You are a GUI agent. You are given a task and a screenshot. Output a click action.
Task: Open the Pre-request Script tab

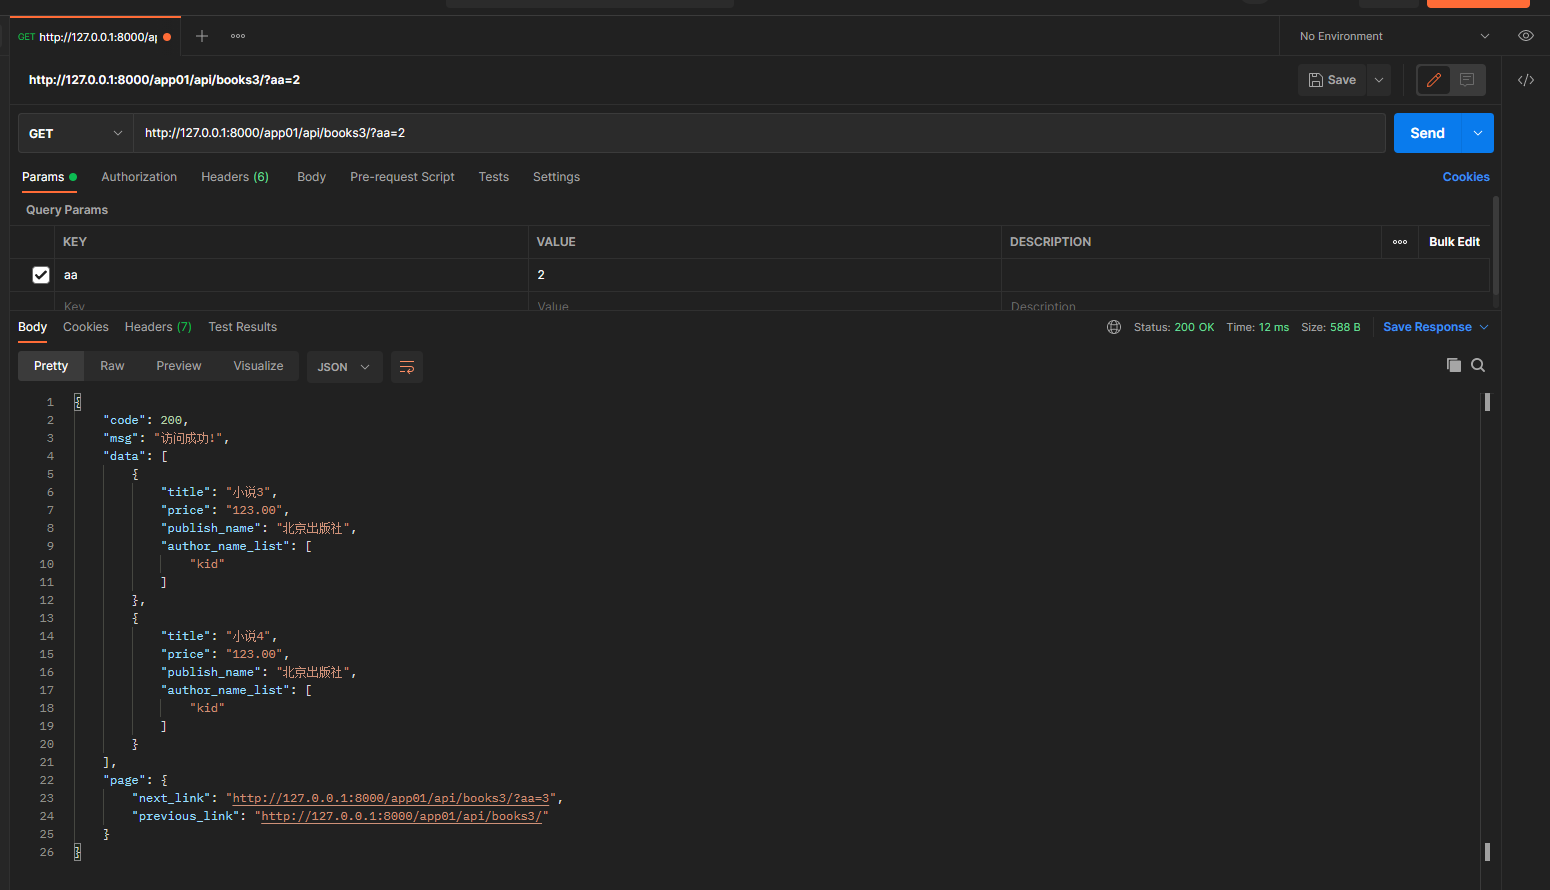(402, 177)
